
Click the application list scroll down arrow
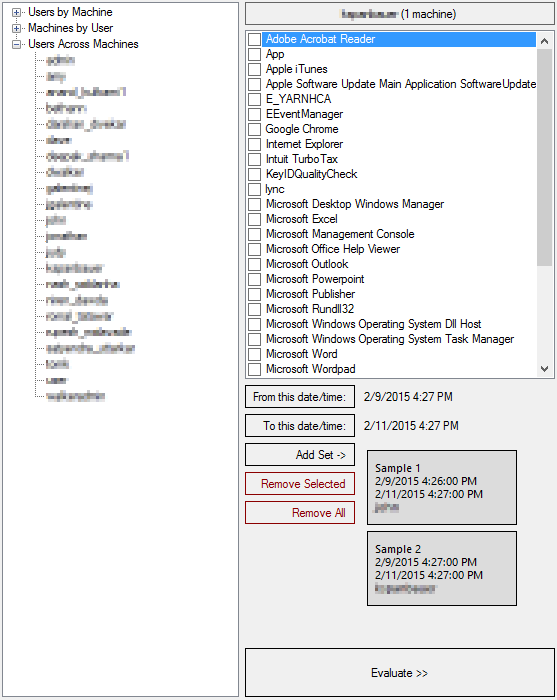(545, 369)
